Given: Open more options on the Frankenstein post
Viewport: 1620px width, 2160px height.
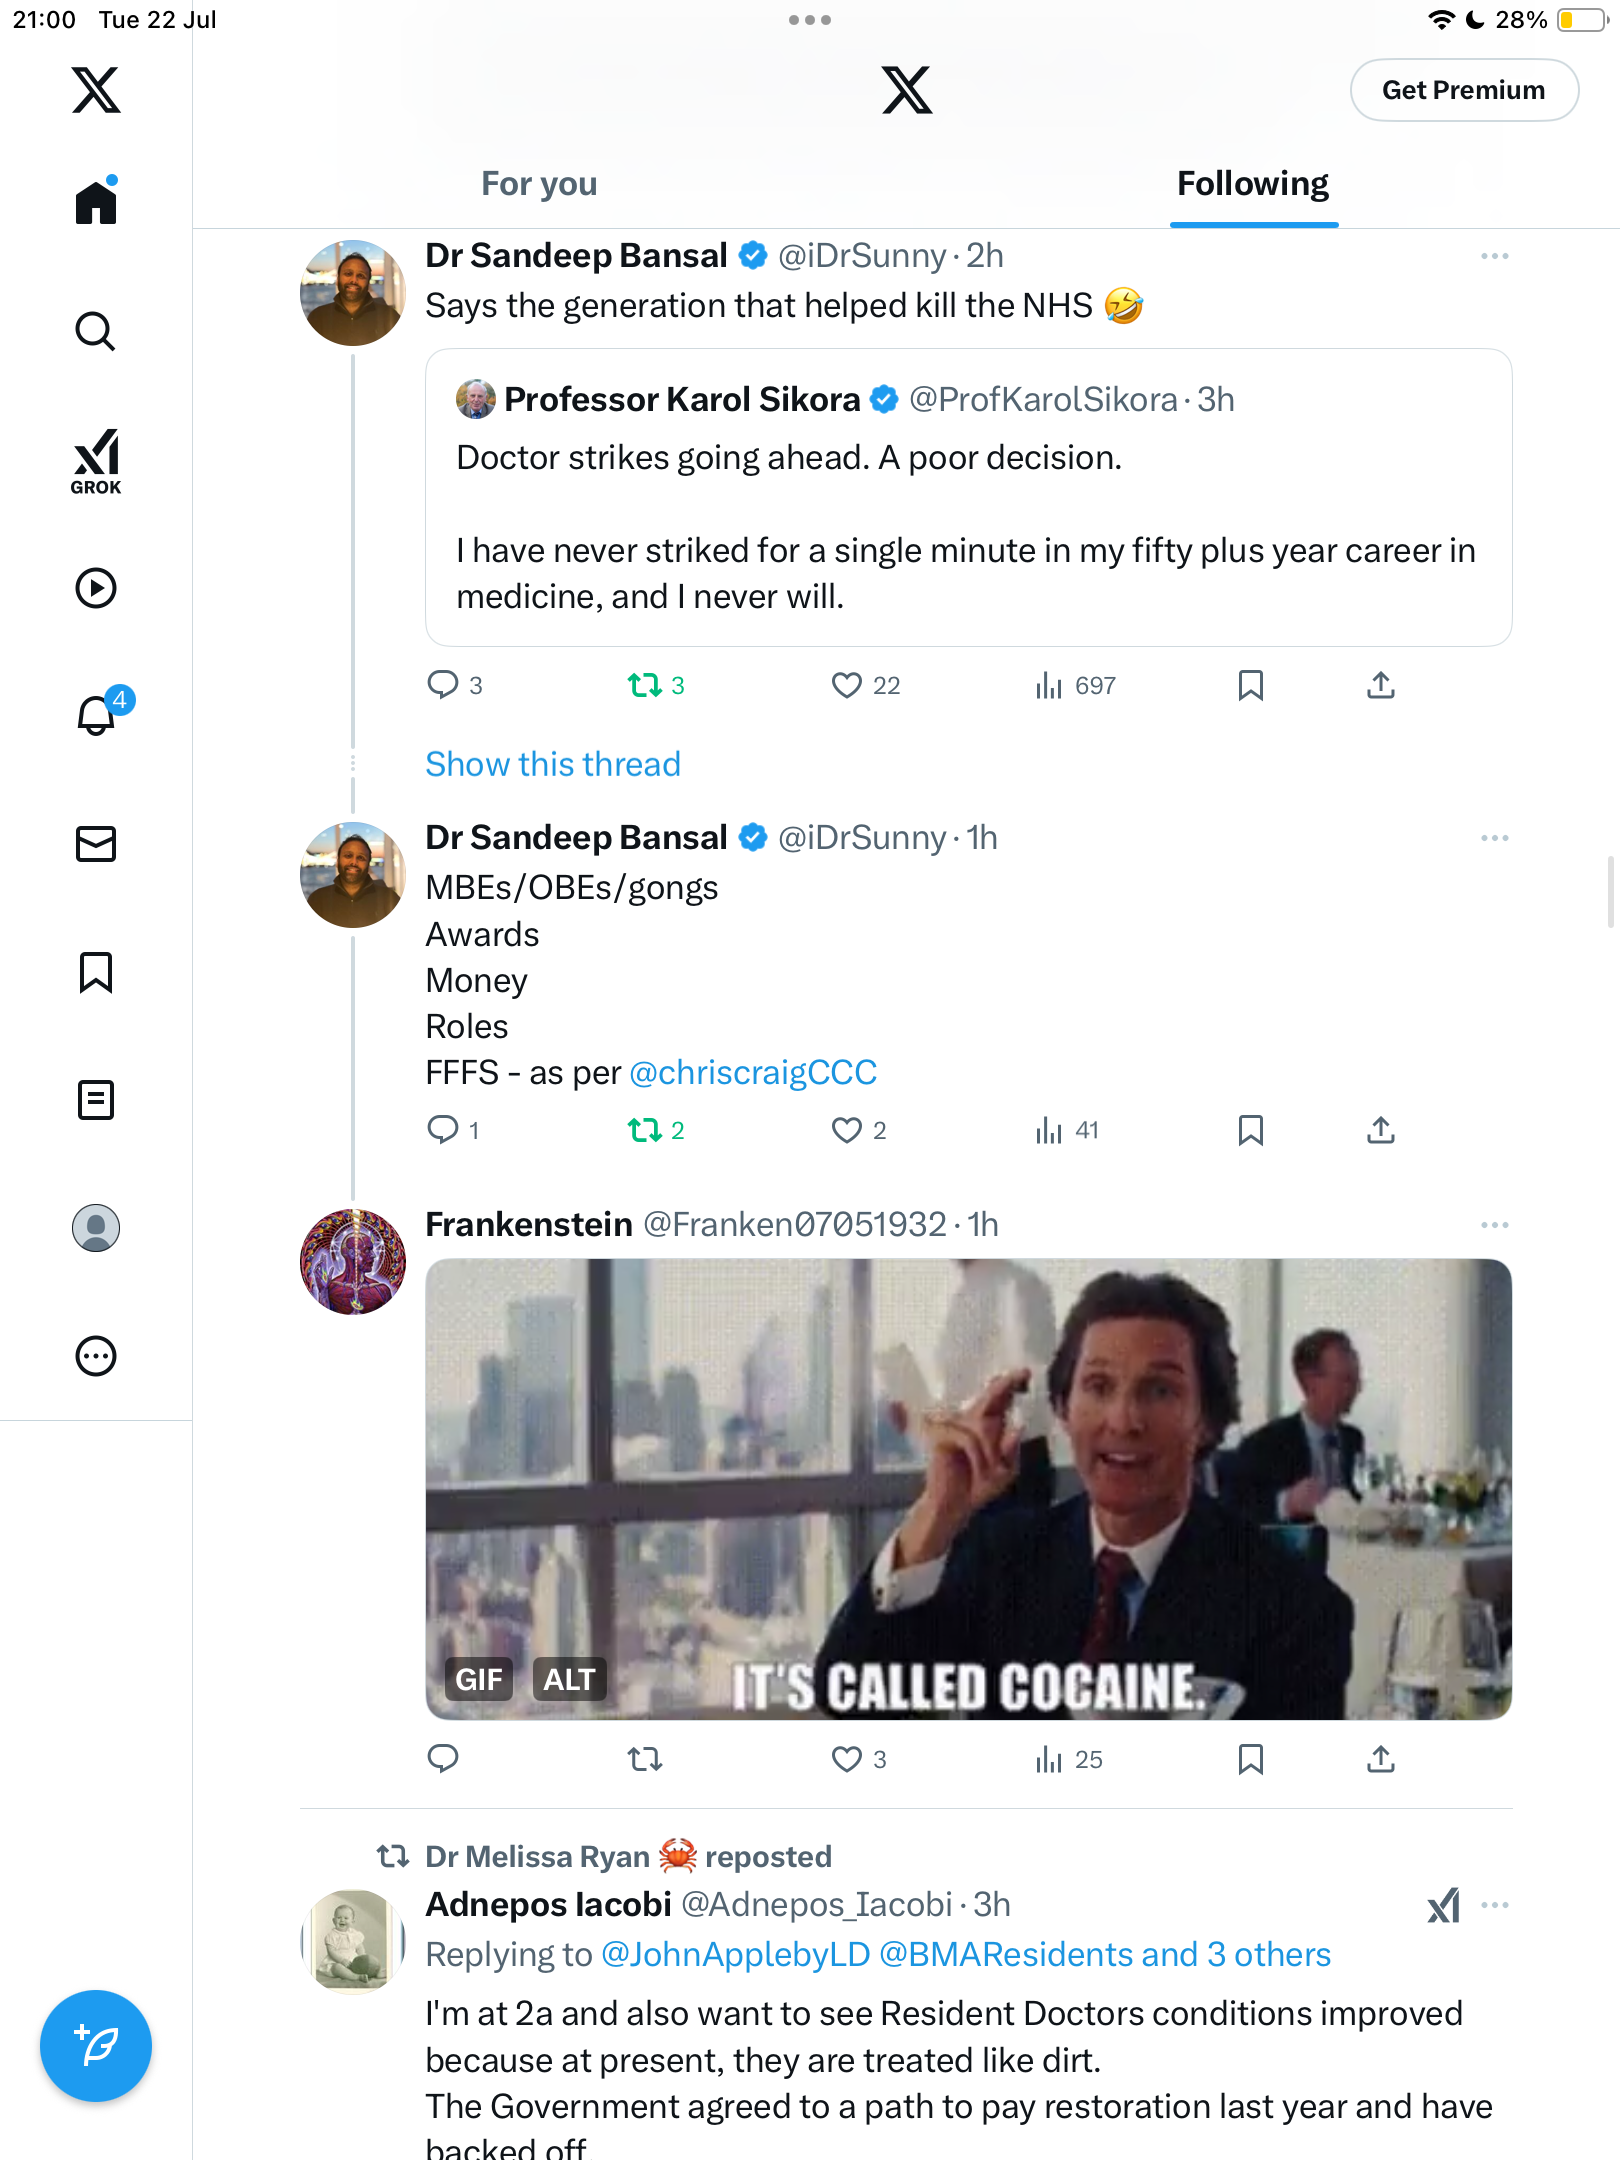Looking at the screenshot, I should pos(1494,1225).
